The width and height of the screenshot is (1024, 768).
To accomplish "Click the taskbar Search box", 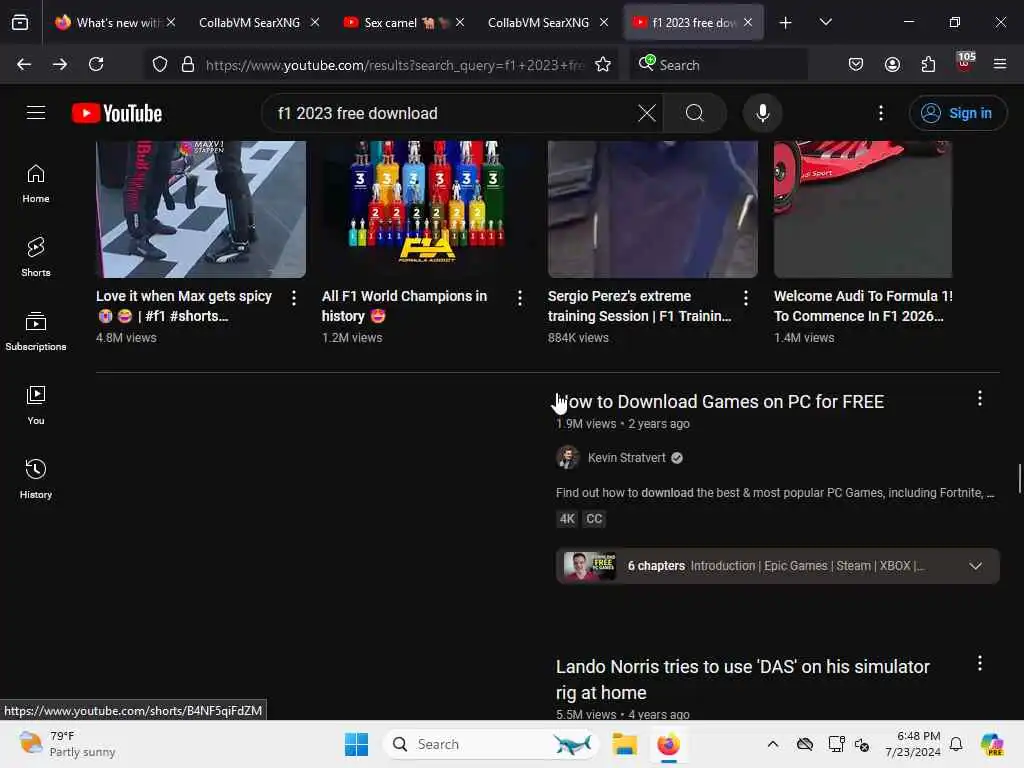I will (x=490, y=744).
